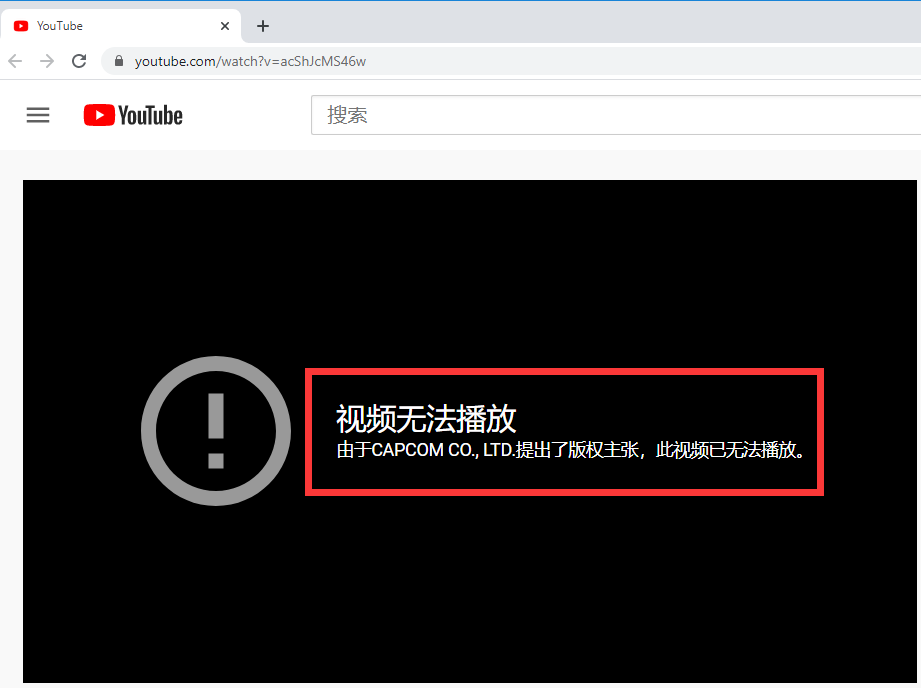Screen dimensions: 921x688
Task: Click the 视频无法播放 heading text
Action: [426, 419]
